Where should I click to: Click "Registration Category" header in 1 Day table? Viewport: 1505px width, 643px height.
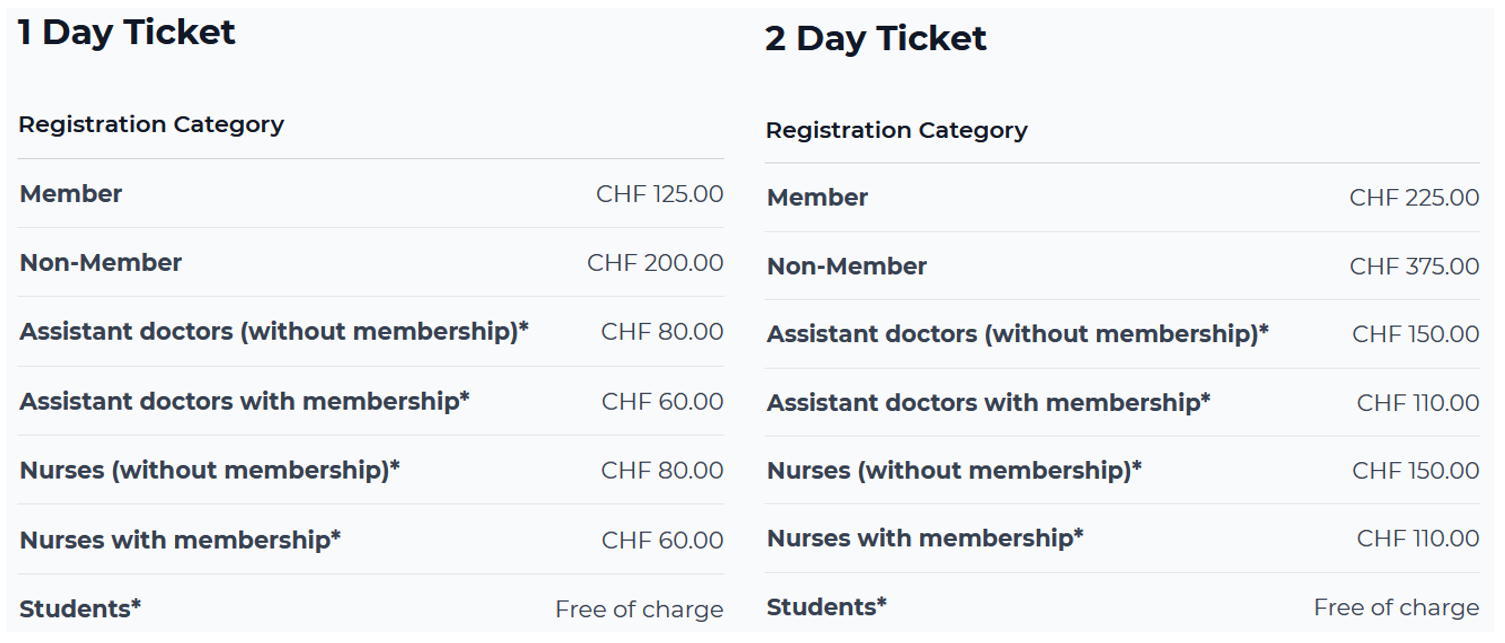[x=151, y=125]
